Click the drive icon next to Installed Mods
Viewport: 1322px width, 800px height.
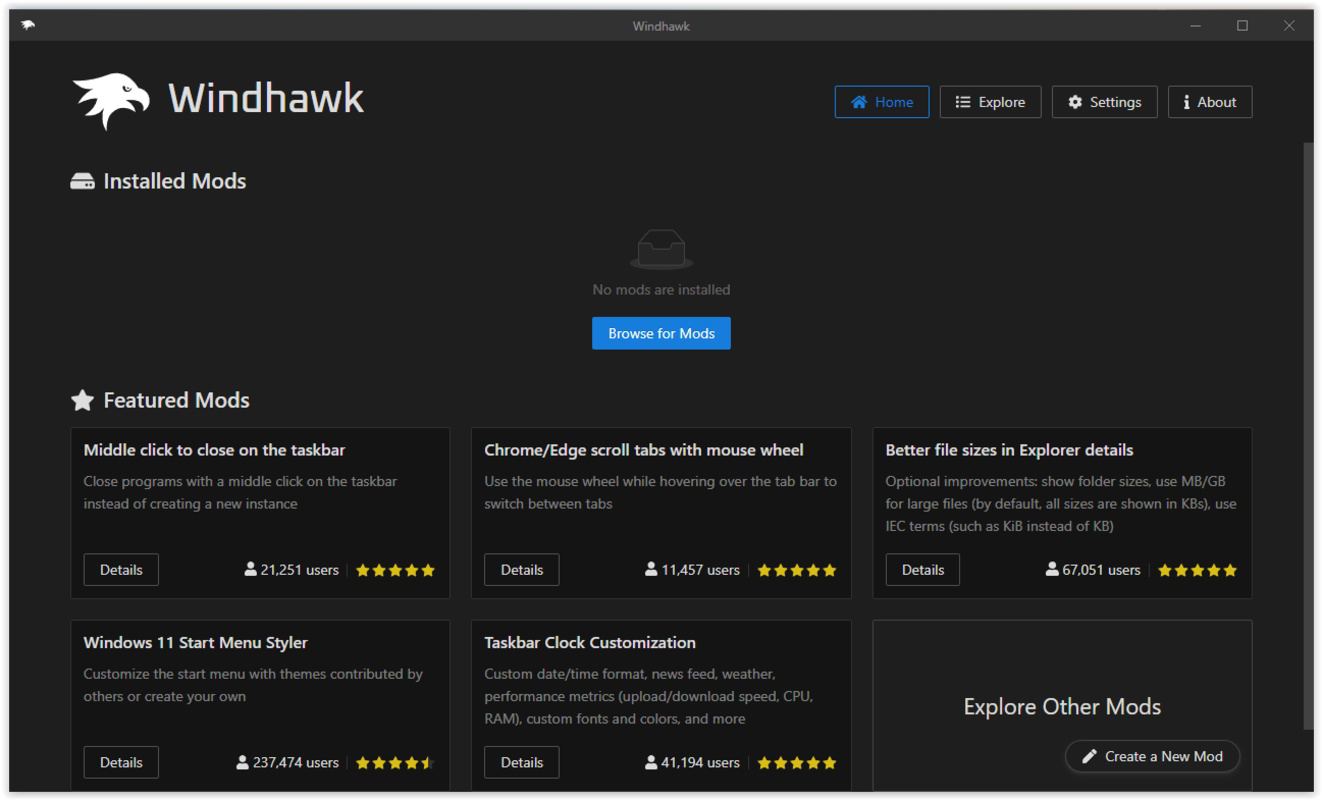click(84, 179)
